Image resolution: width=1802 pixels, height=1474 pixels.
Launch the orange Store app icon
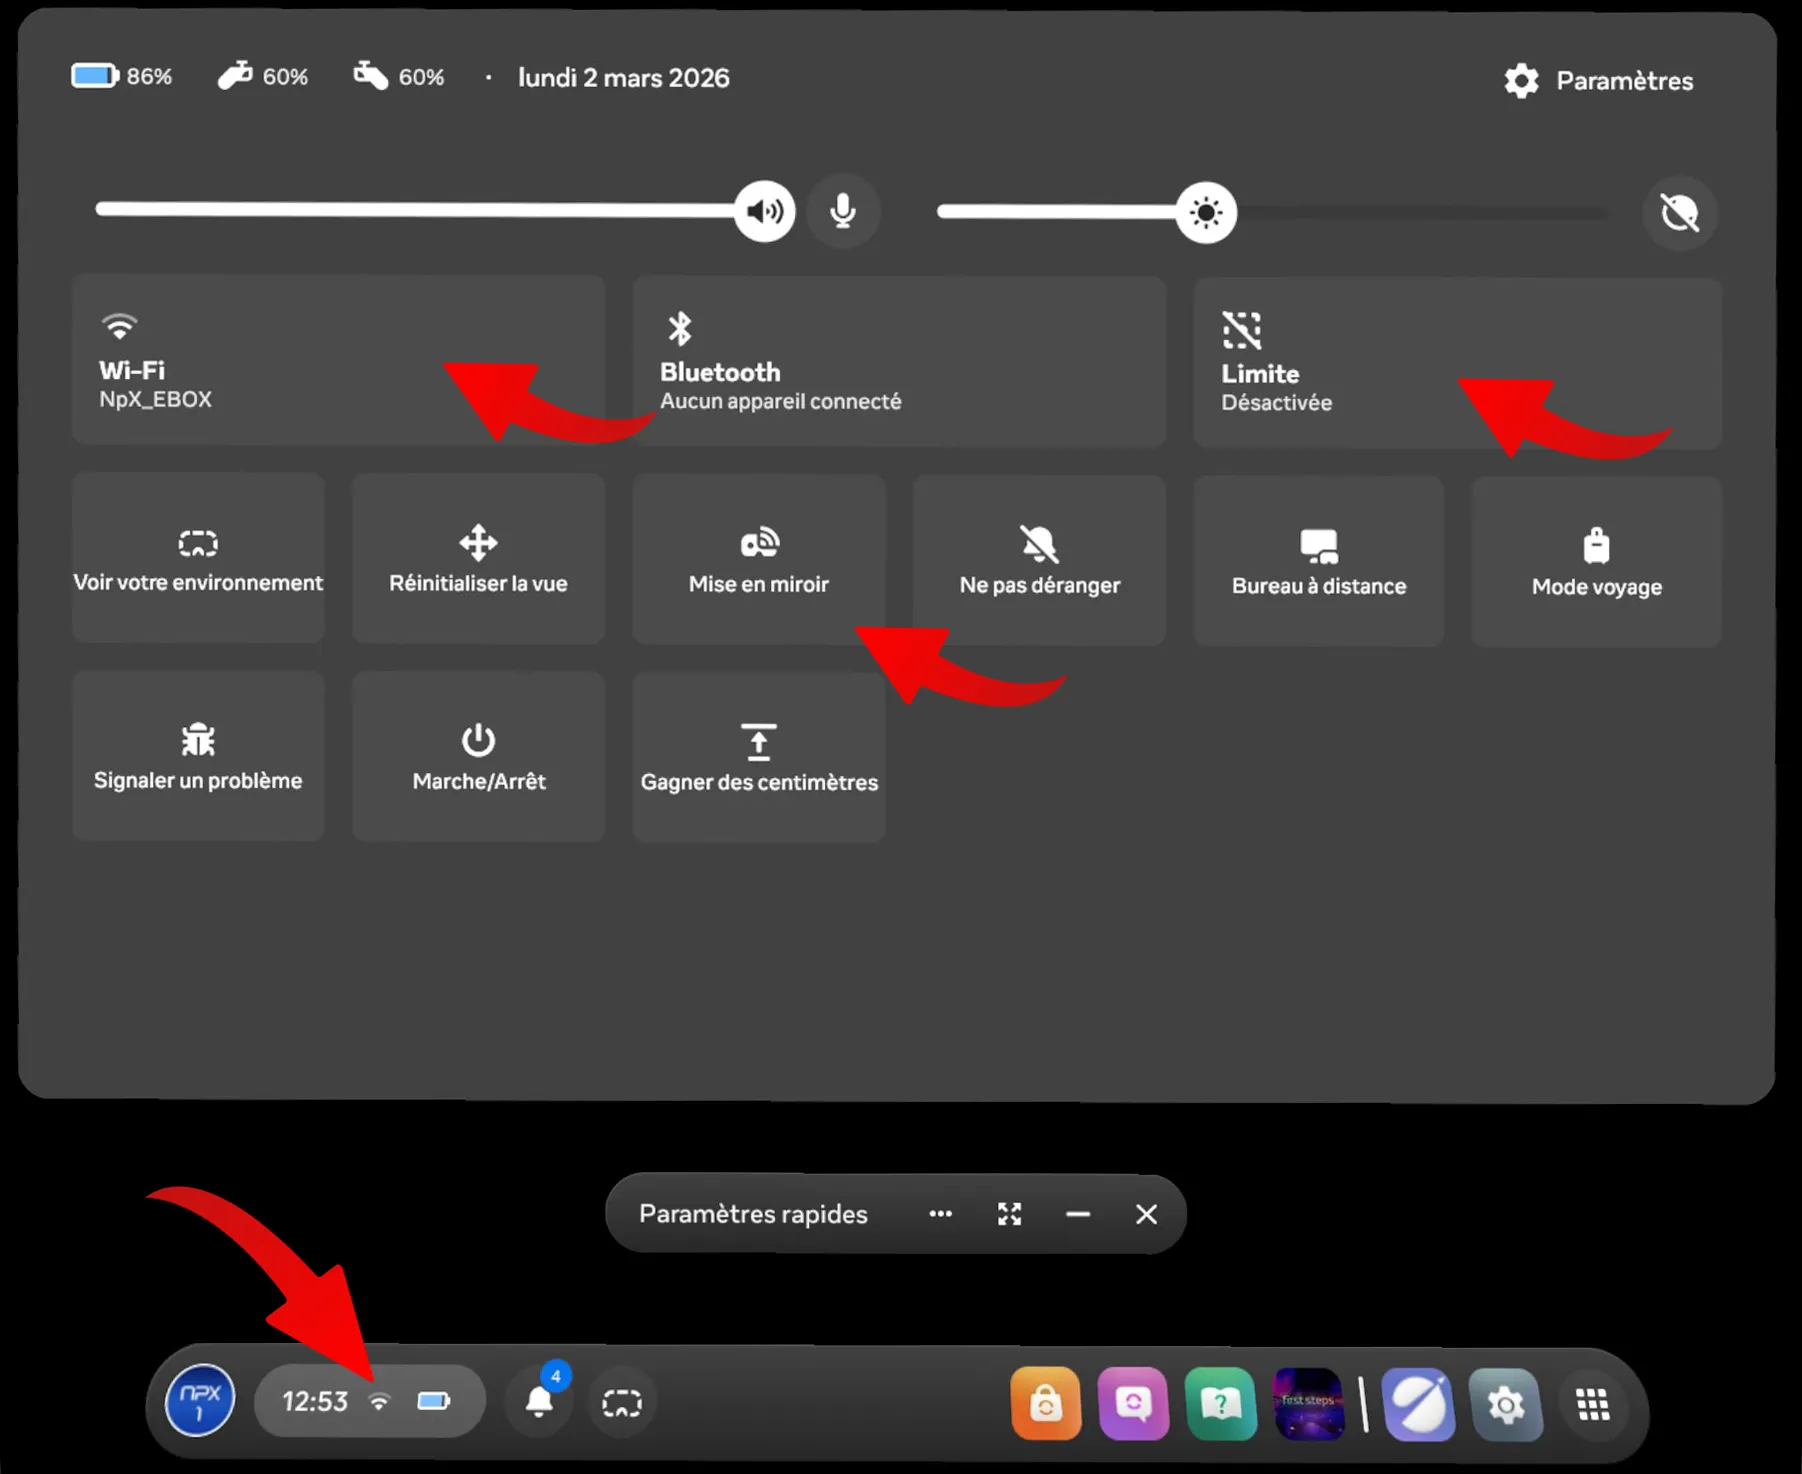pyautogui.click(x=1045, y=1404)
